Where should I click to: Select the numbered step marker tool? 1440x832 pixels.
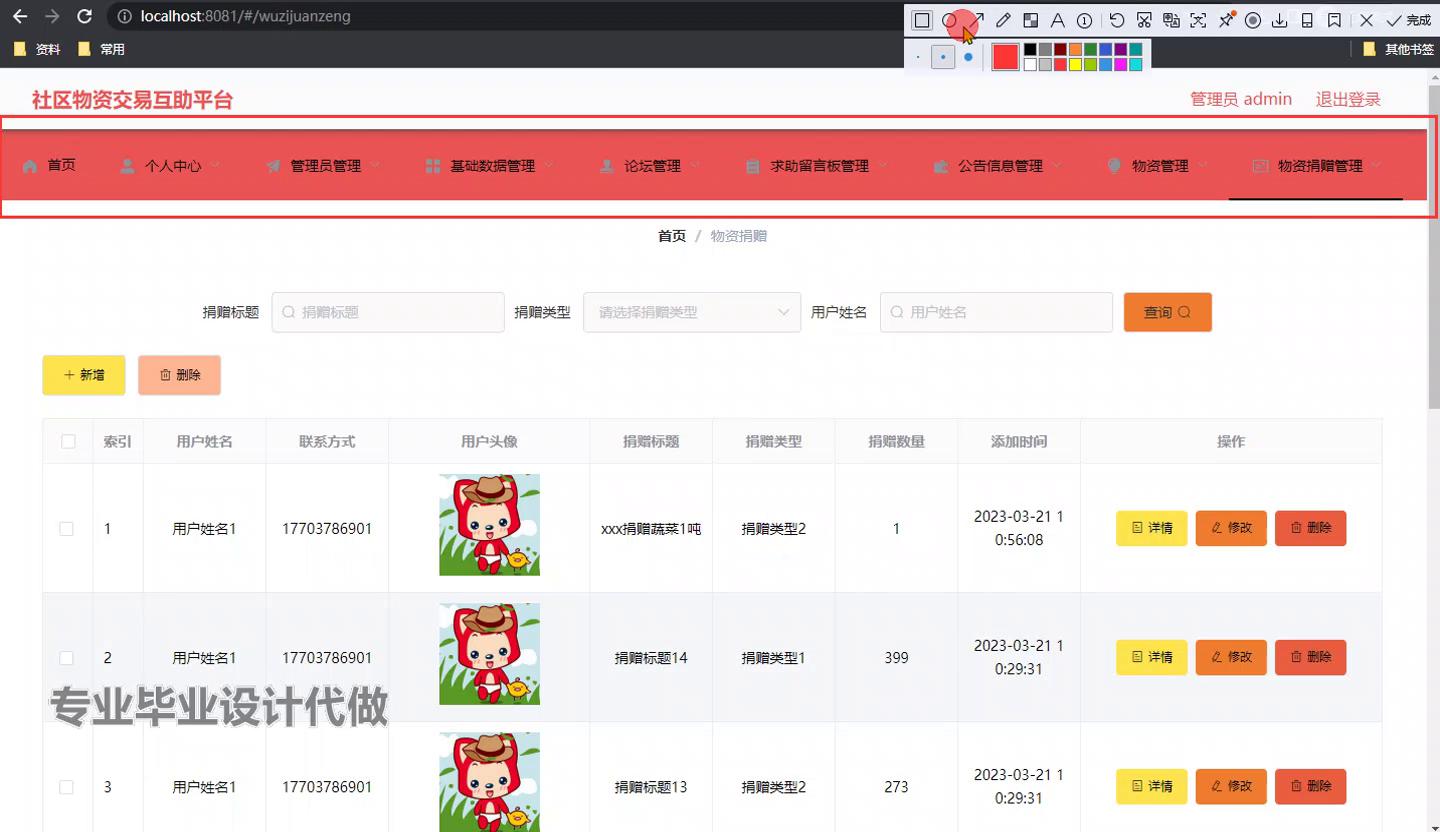(1084, 20)
